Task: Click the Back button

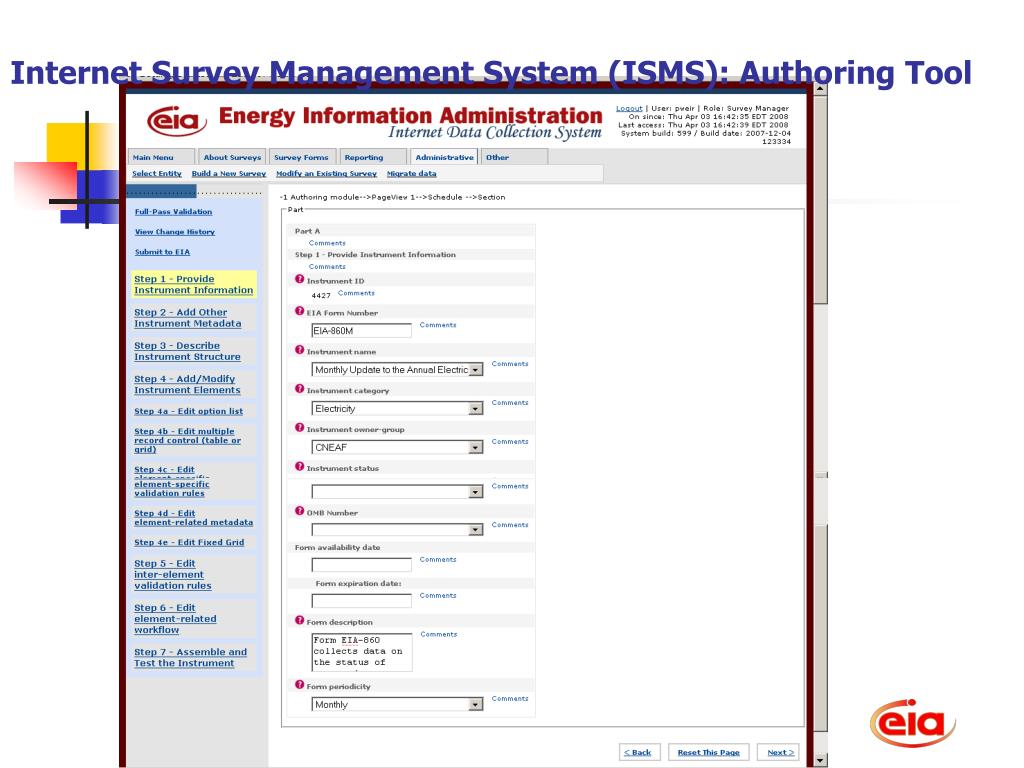Action: click(x=639, y=752)
